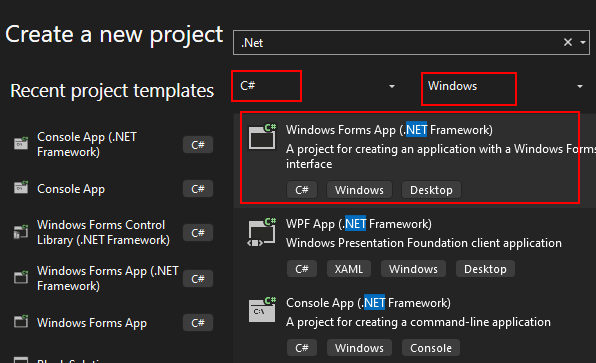
Task: Choose recent template Windows Forms App
Action: tap(92, 323)
